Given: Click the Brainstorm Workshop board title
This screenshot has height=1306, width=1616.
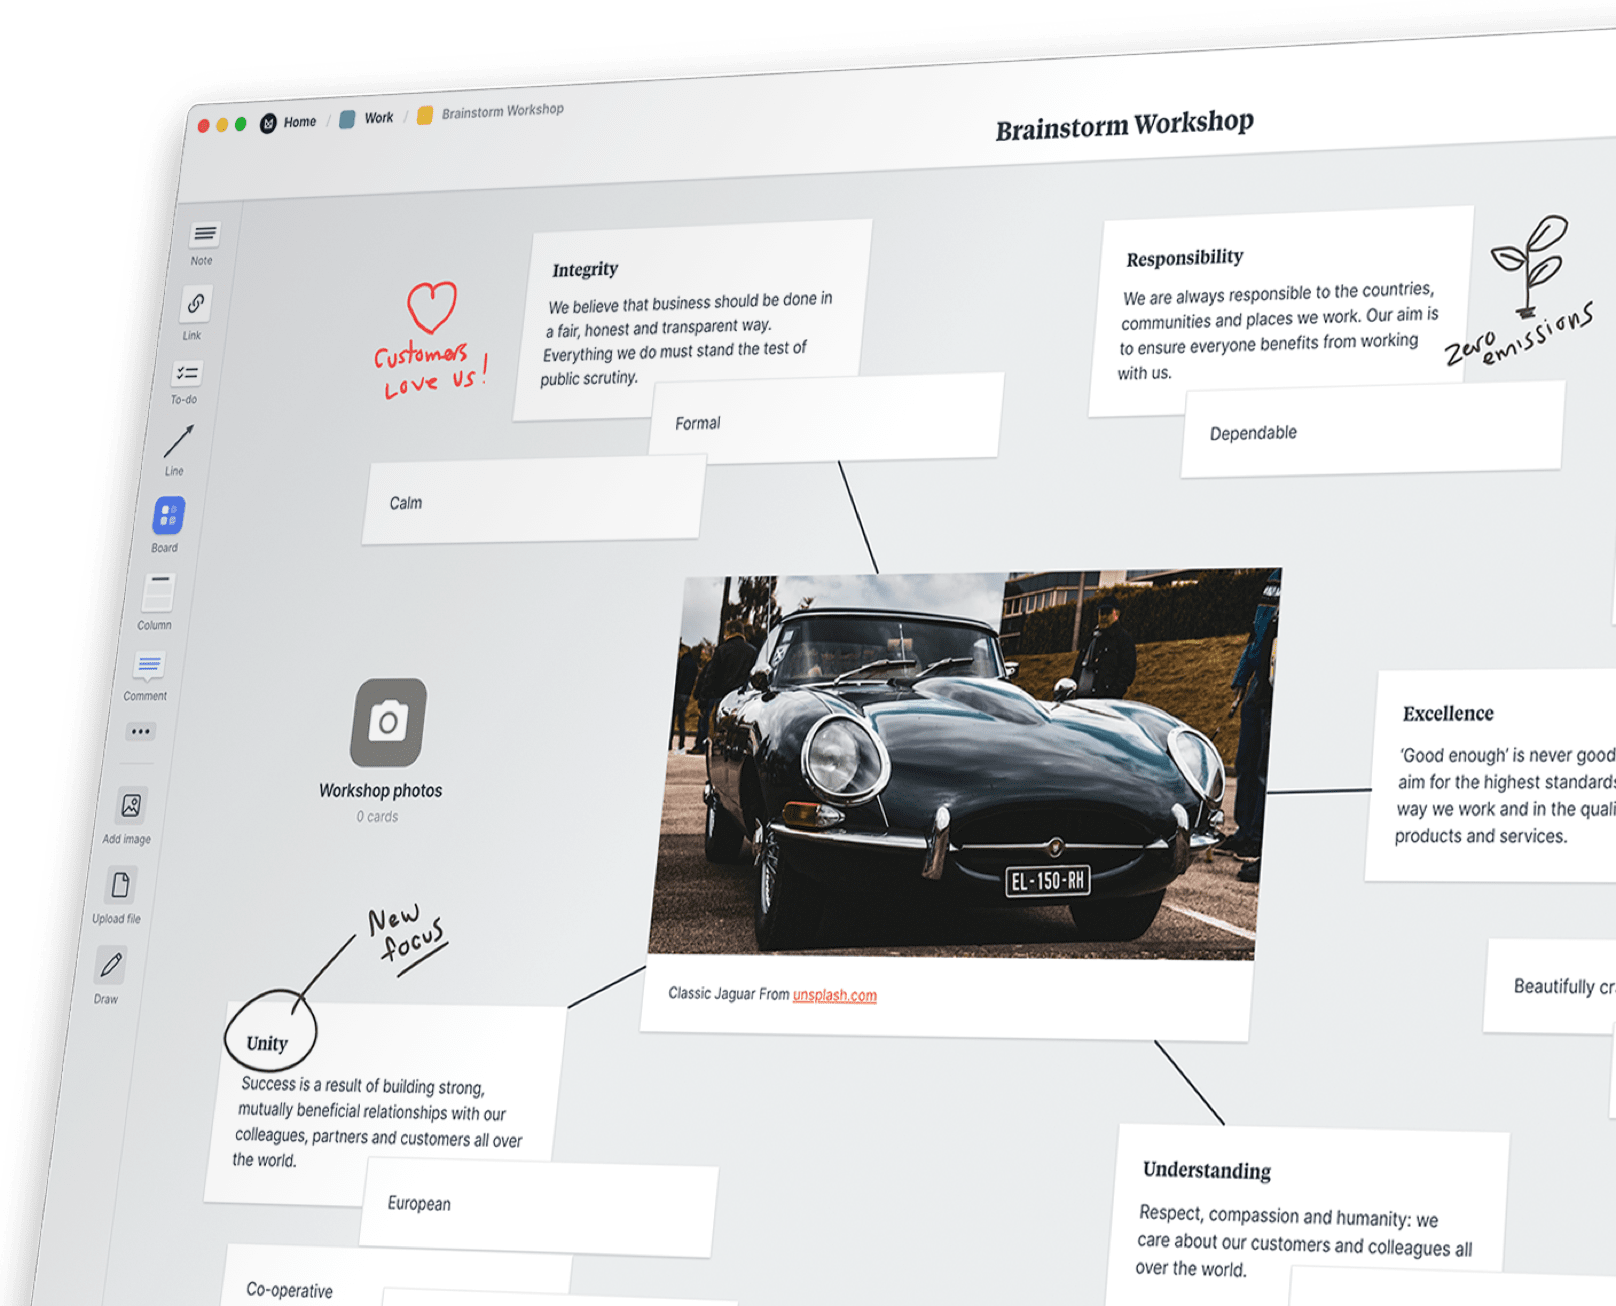Looking at the screenshot, I should coord(1124,125).
